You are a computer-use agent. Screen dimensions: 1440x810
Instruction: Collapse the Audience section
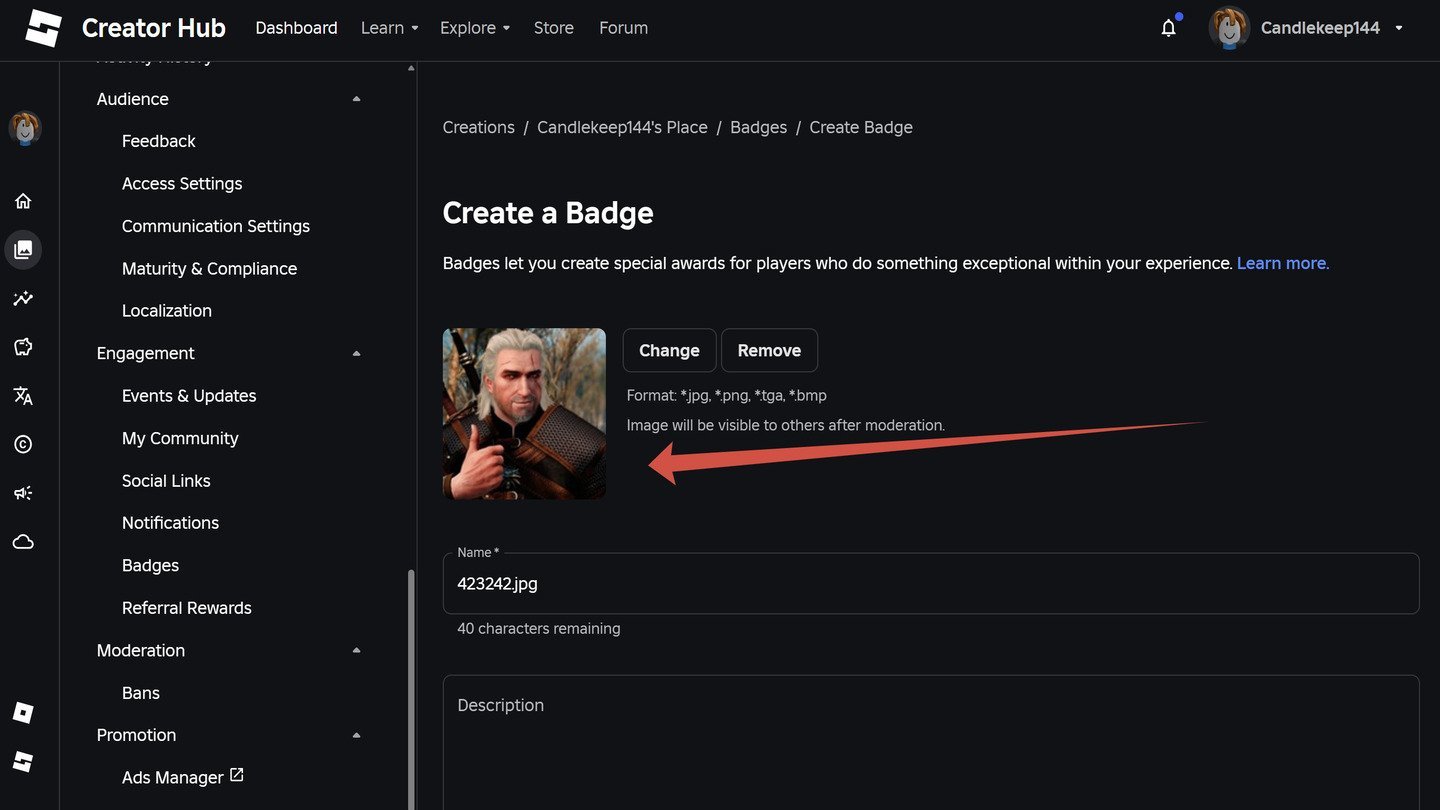coord(357,99)
